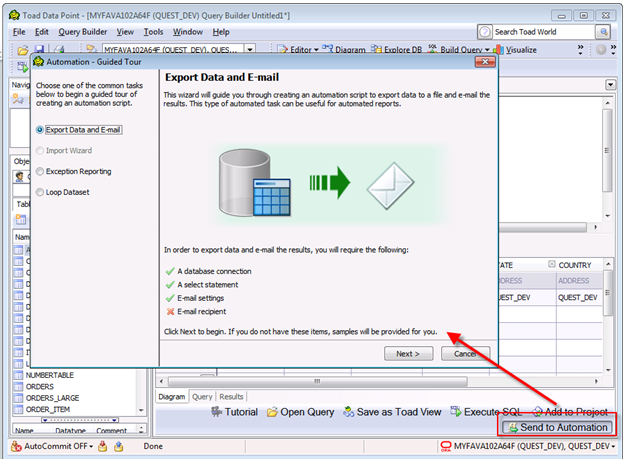Viewport: 626px width, 462px height.
Task: Click the diagram pane vertical scrollbar thumb
Action: [x=607, y=151]
